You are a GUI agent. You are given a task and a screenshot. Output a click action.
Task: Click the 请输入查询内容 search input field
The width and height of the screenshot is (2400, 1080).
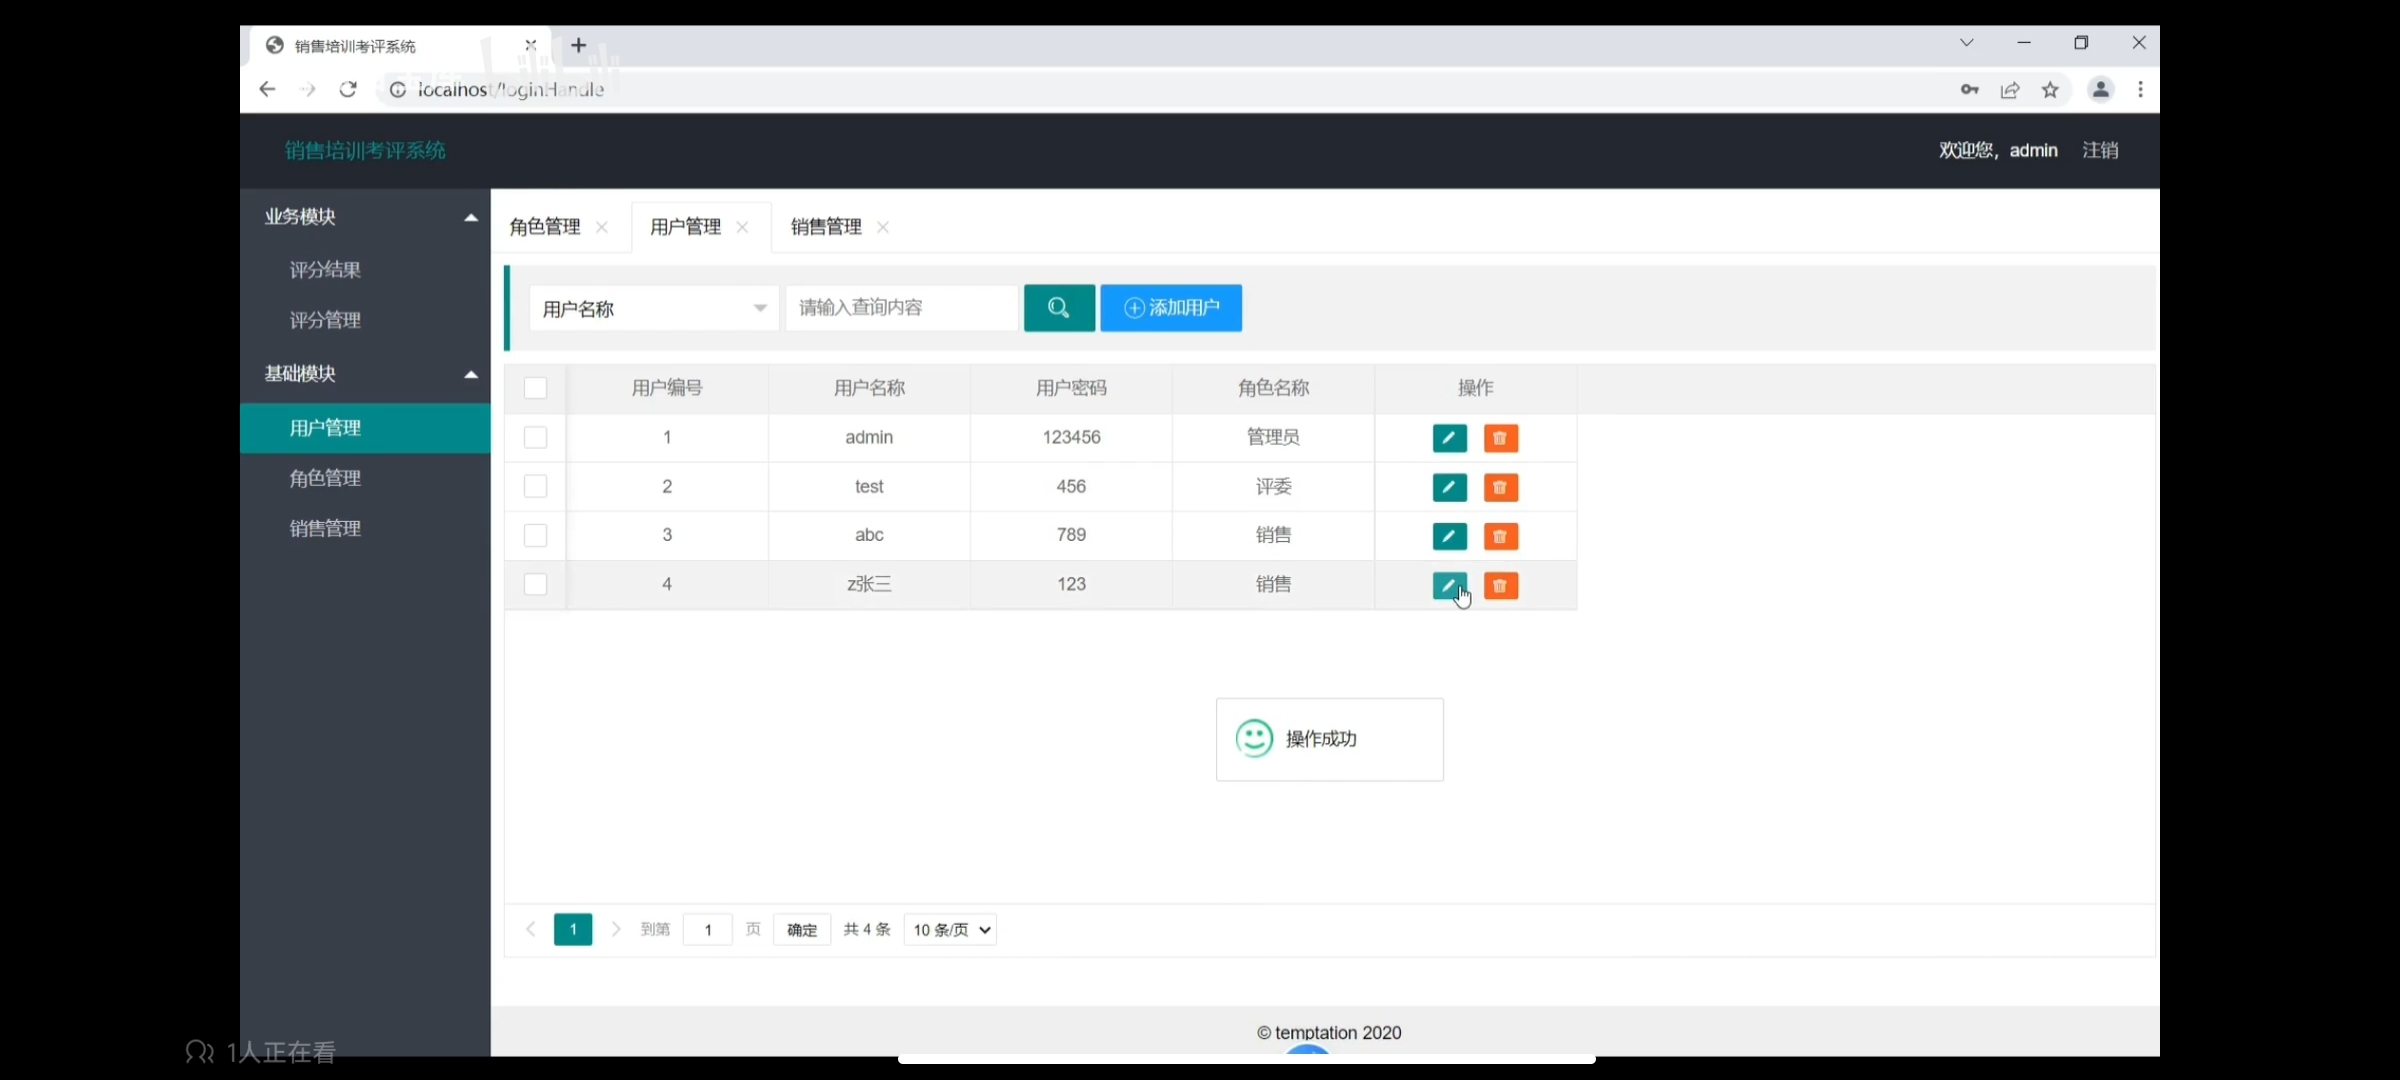pyautogui.click(x=900, y=308)
